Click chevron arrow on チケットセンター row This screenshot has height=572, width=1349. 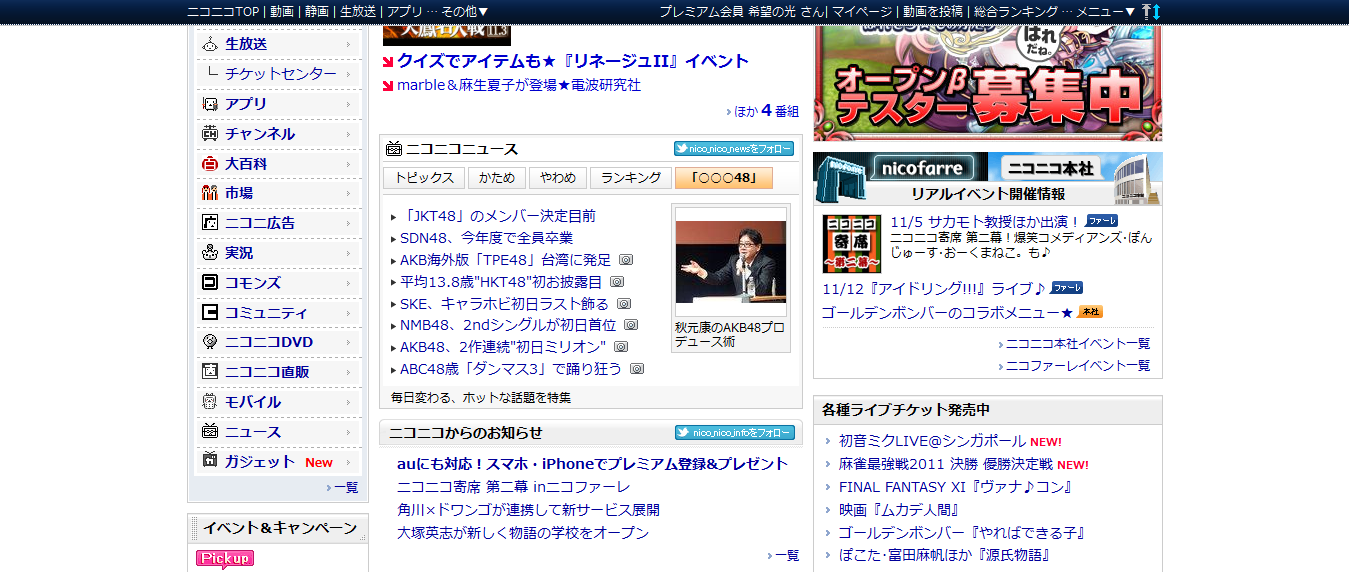coord(349,74)
